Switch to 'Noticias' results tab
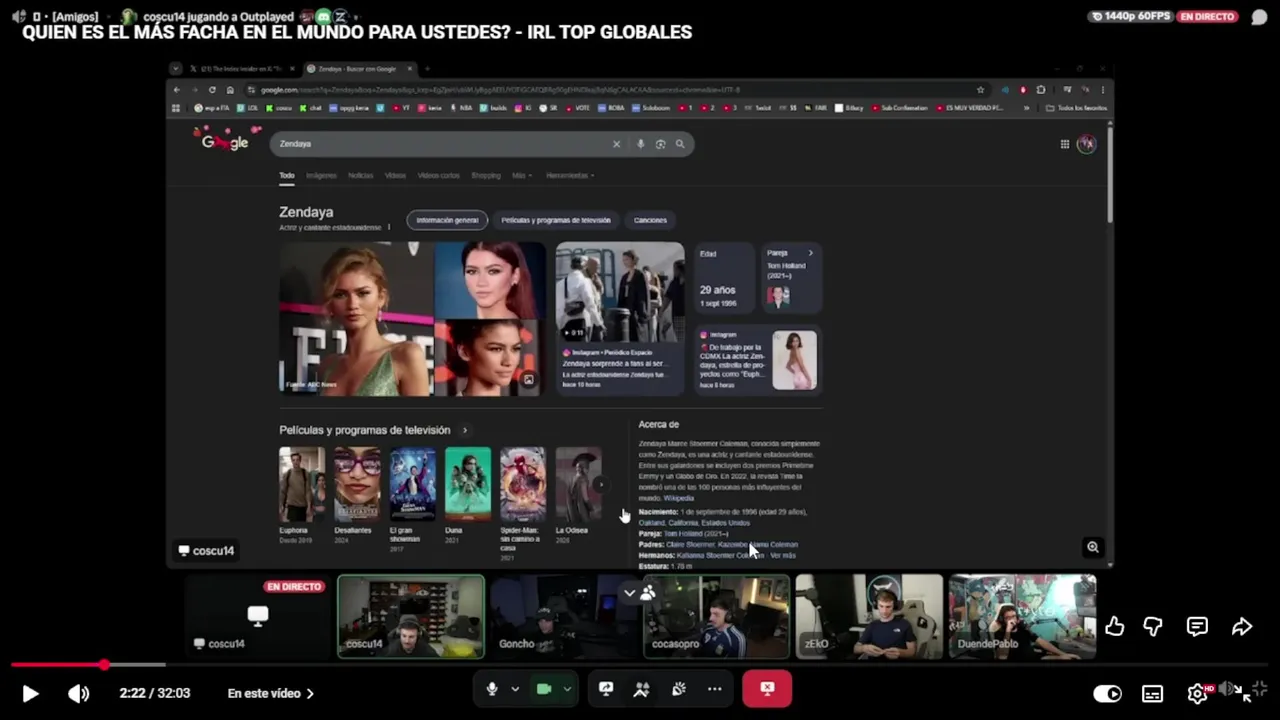The image size is (1280, 720). (x=361, y=176)
